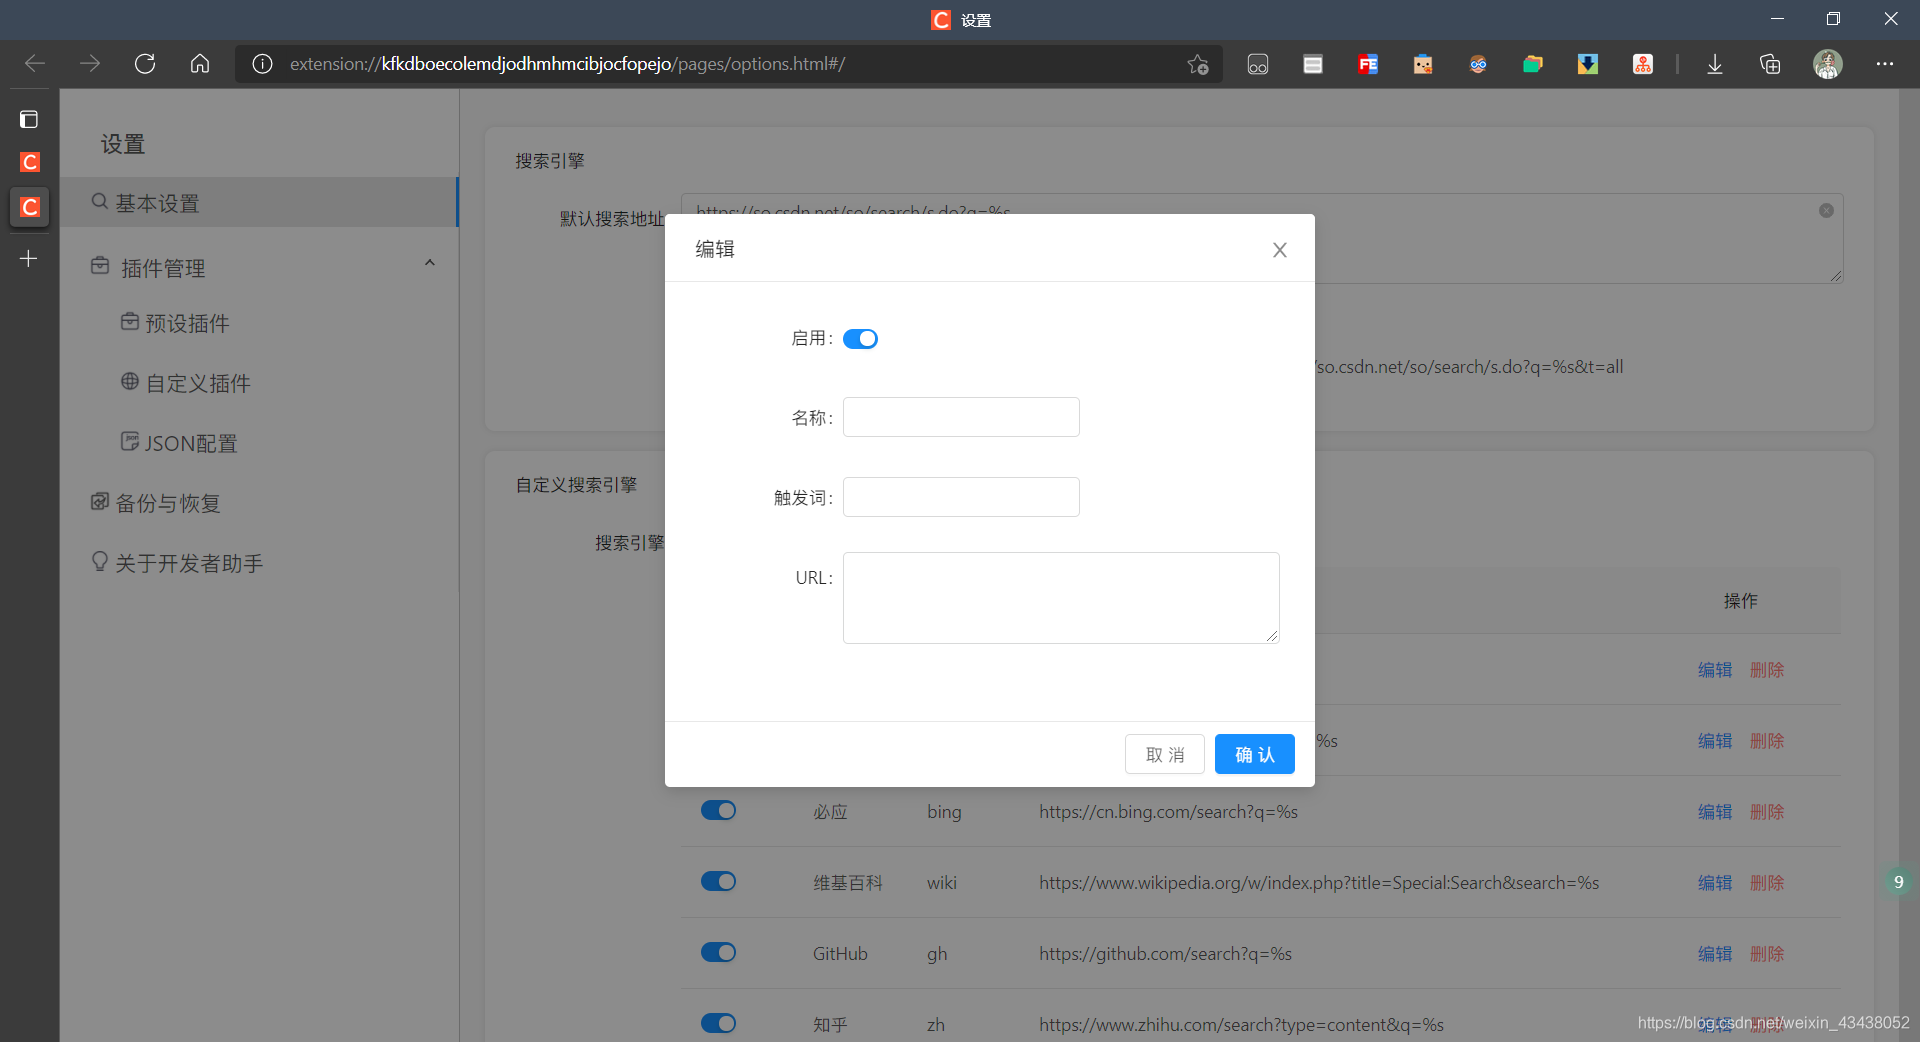Click the 触发词 input field
The image size is (1920, 1042).
(x=961, y=497)
